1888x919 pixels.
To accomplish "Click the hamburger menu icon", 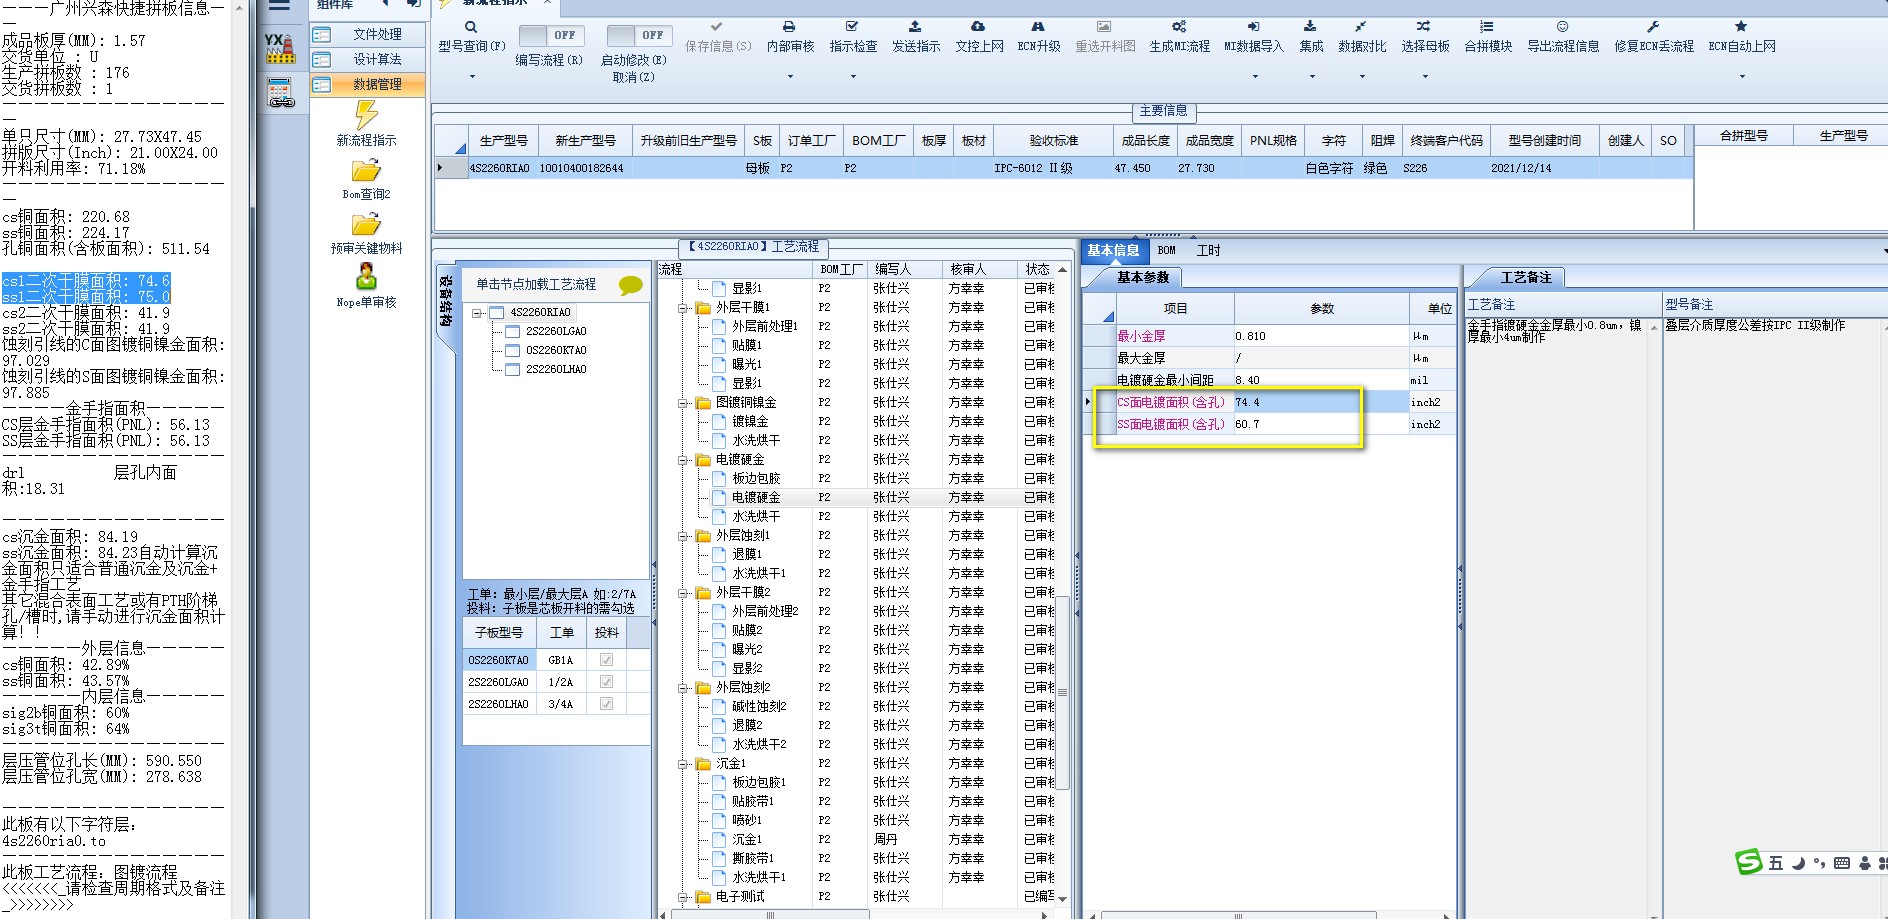I will pyautogui.click(x=279, y=5).
